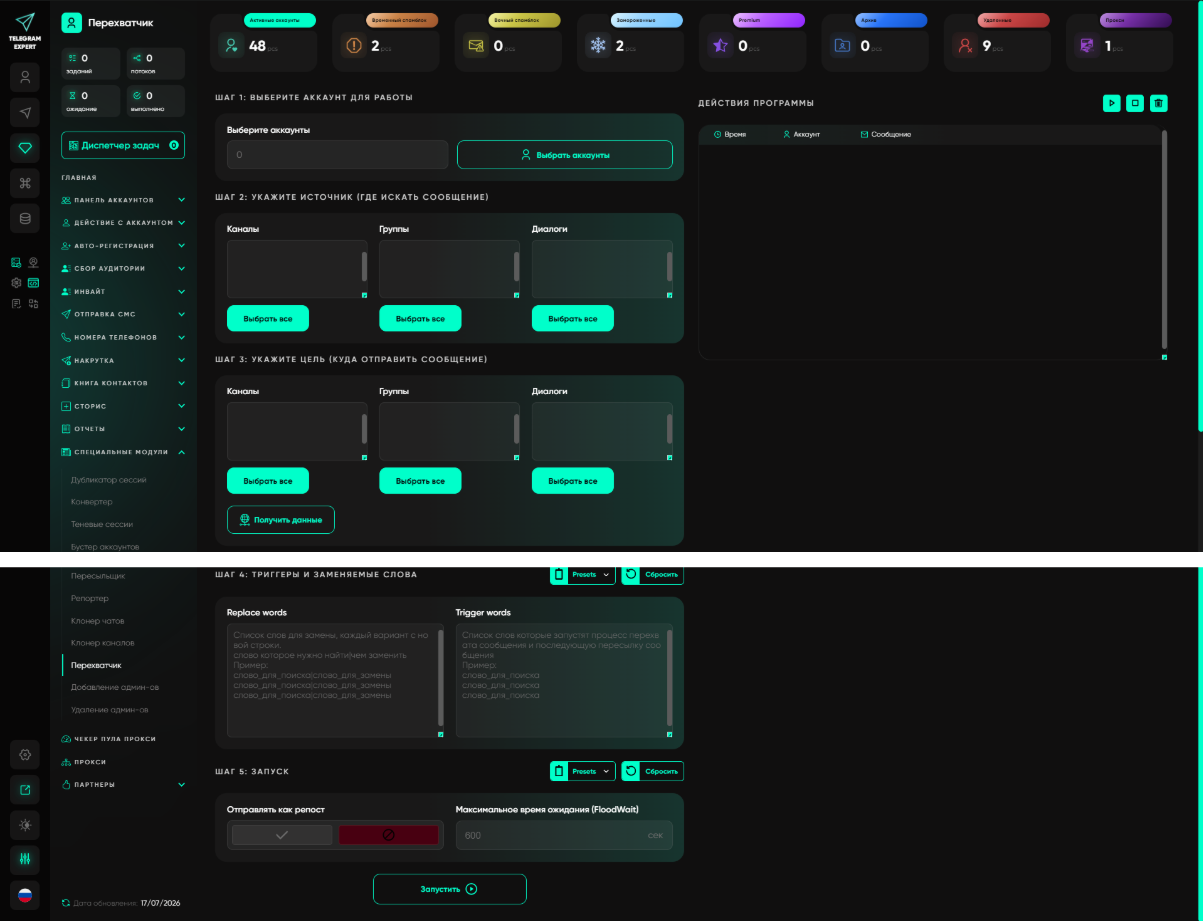This screenshot has width=1203, height=921.
Task: Click the Replace words text area
Action: coord(335,681)
